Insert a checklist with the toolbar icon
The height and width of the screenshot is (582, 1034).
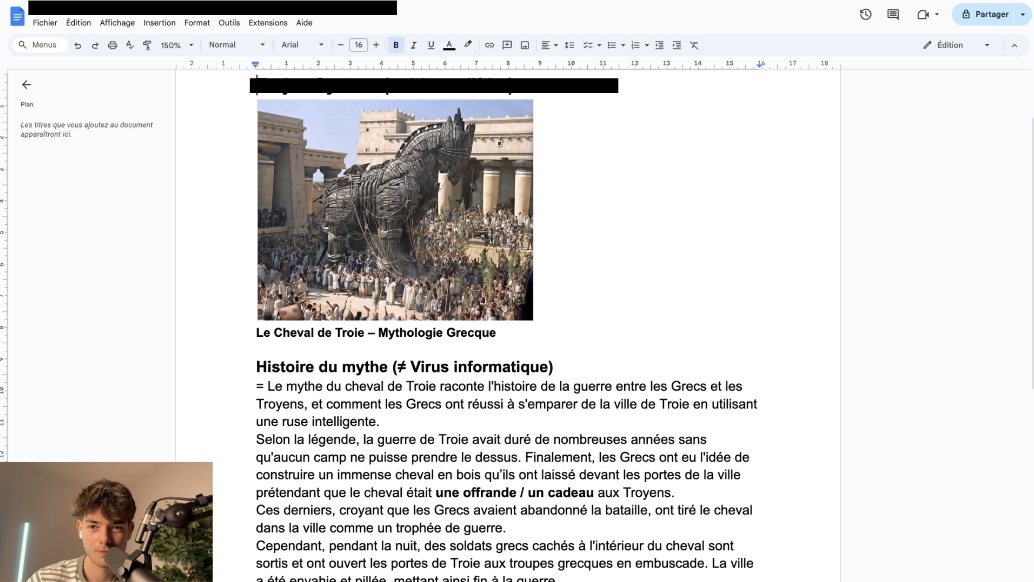tap(588, 45)
